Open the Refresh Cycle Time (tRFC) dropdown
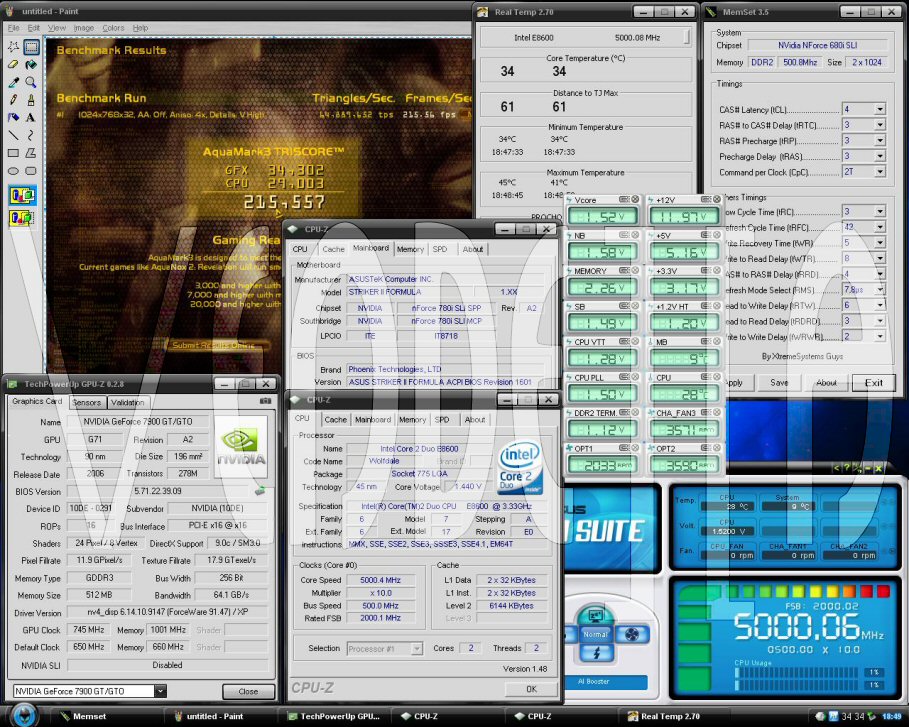909x727 pixels. [880, 227]
